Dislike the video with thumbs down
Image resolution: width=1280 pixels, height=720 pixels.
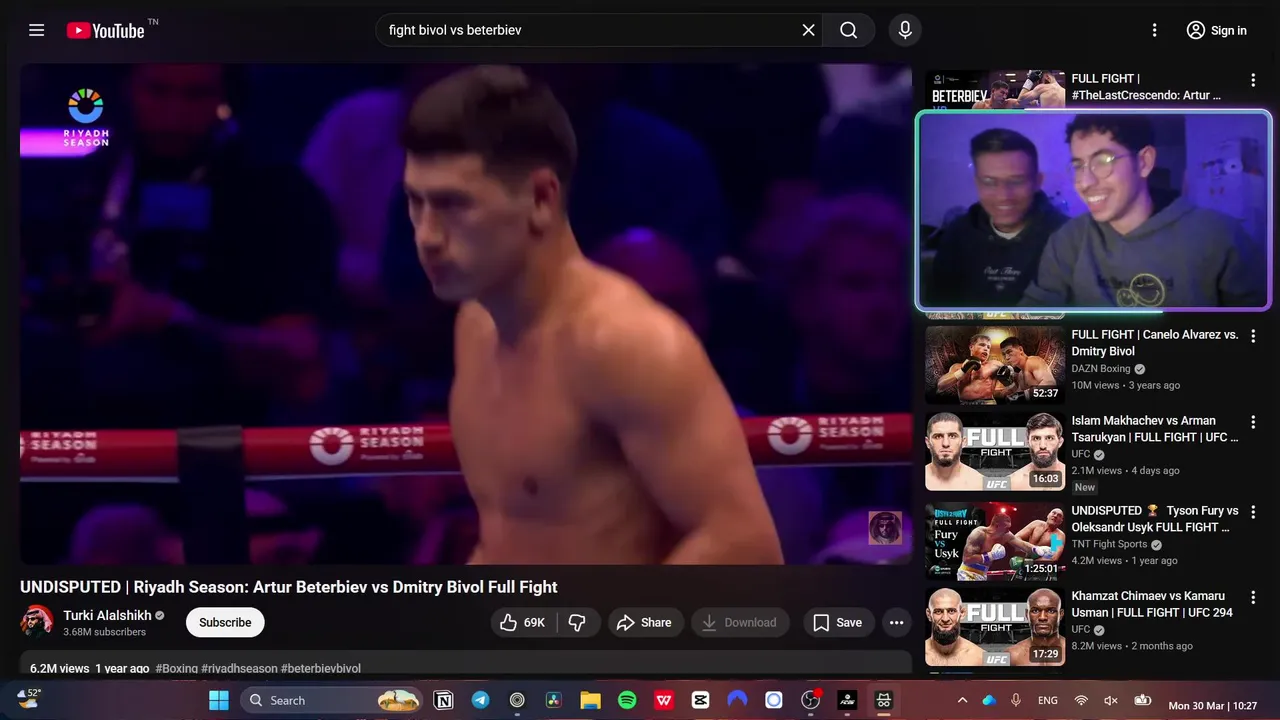(578, 623)
